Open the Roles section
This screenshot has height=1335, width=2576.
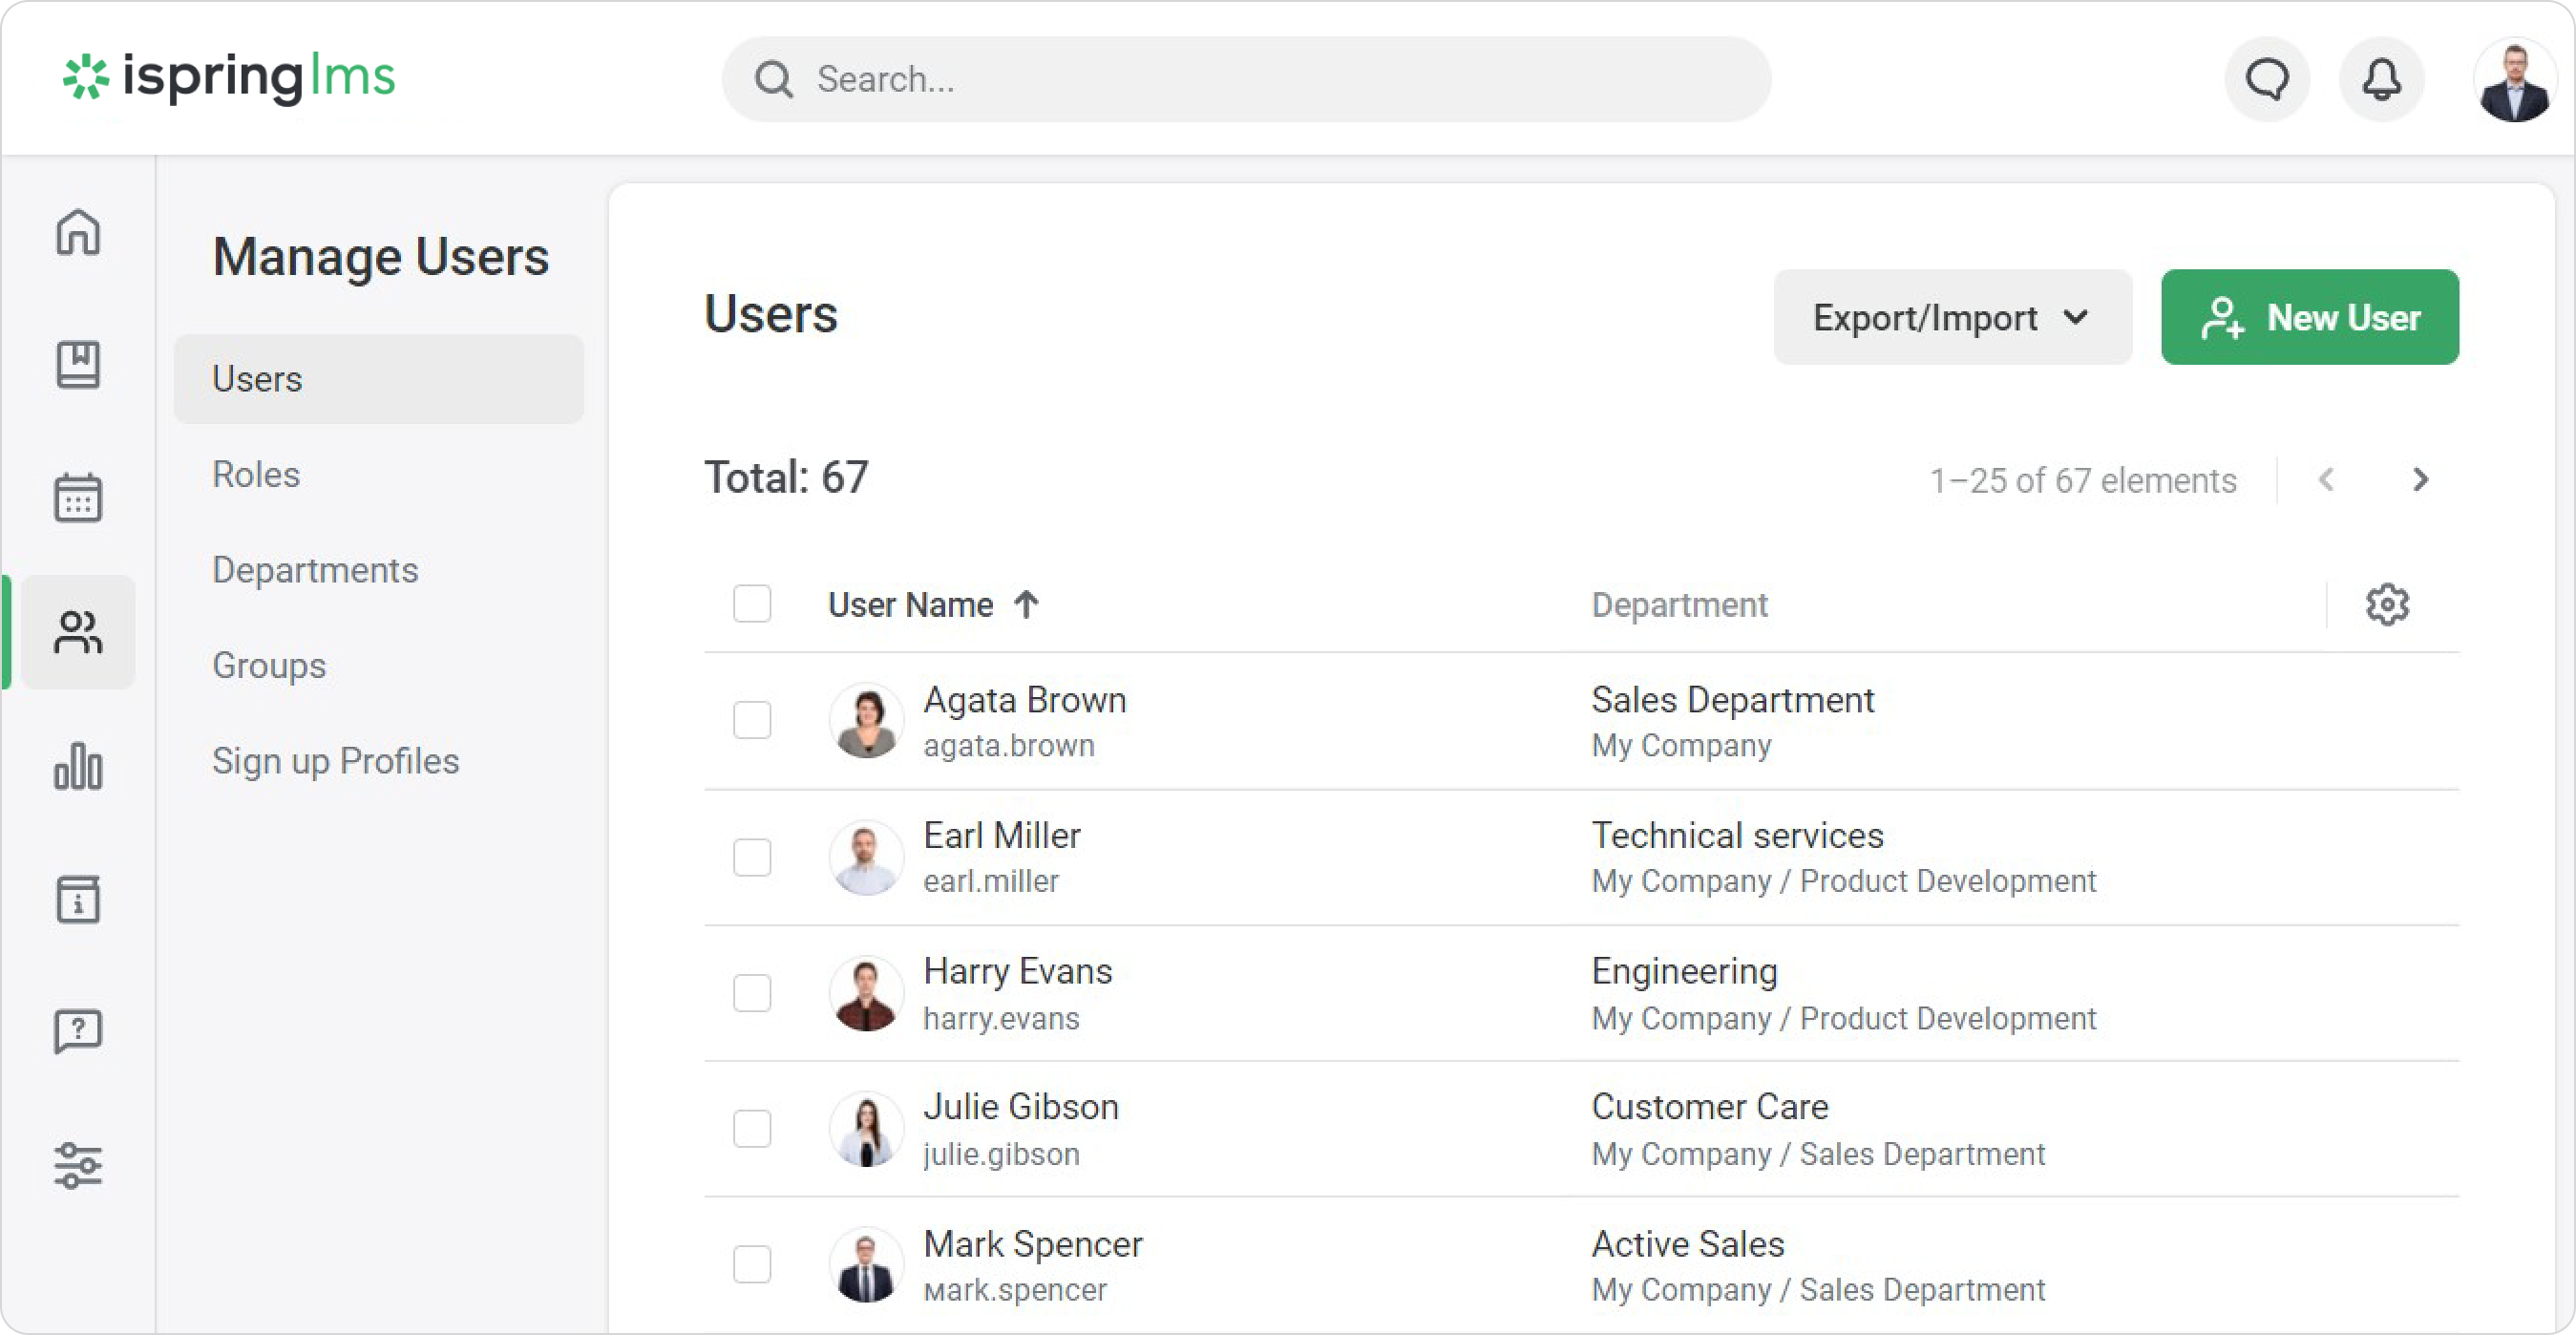pos(256,474)
